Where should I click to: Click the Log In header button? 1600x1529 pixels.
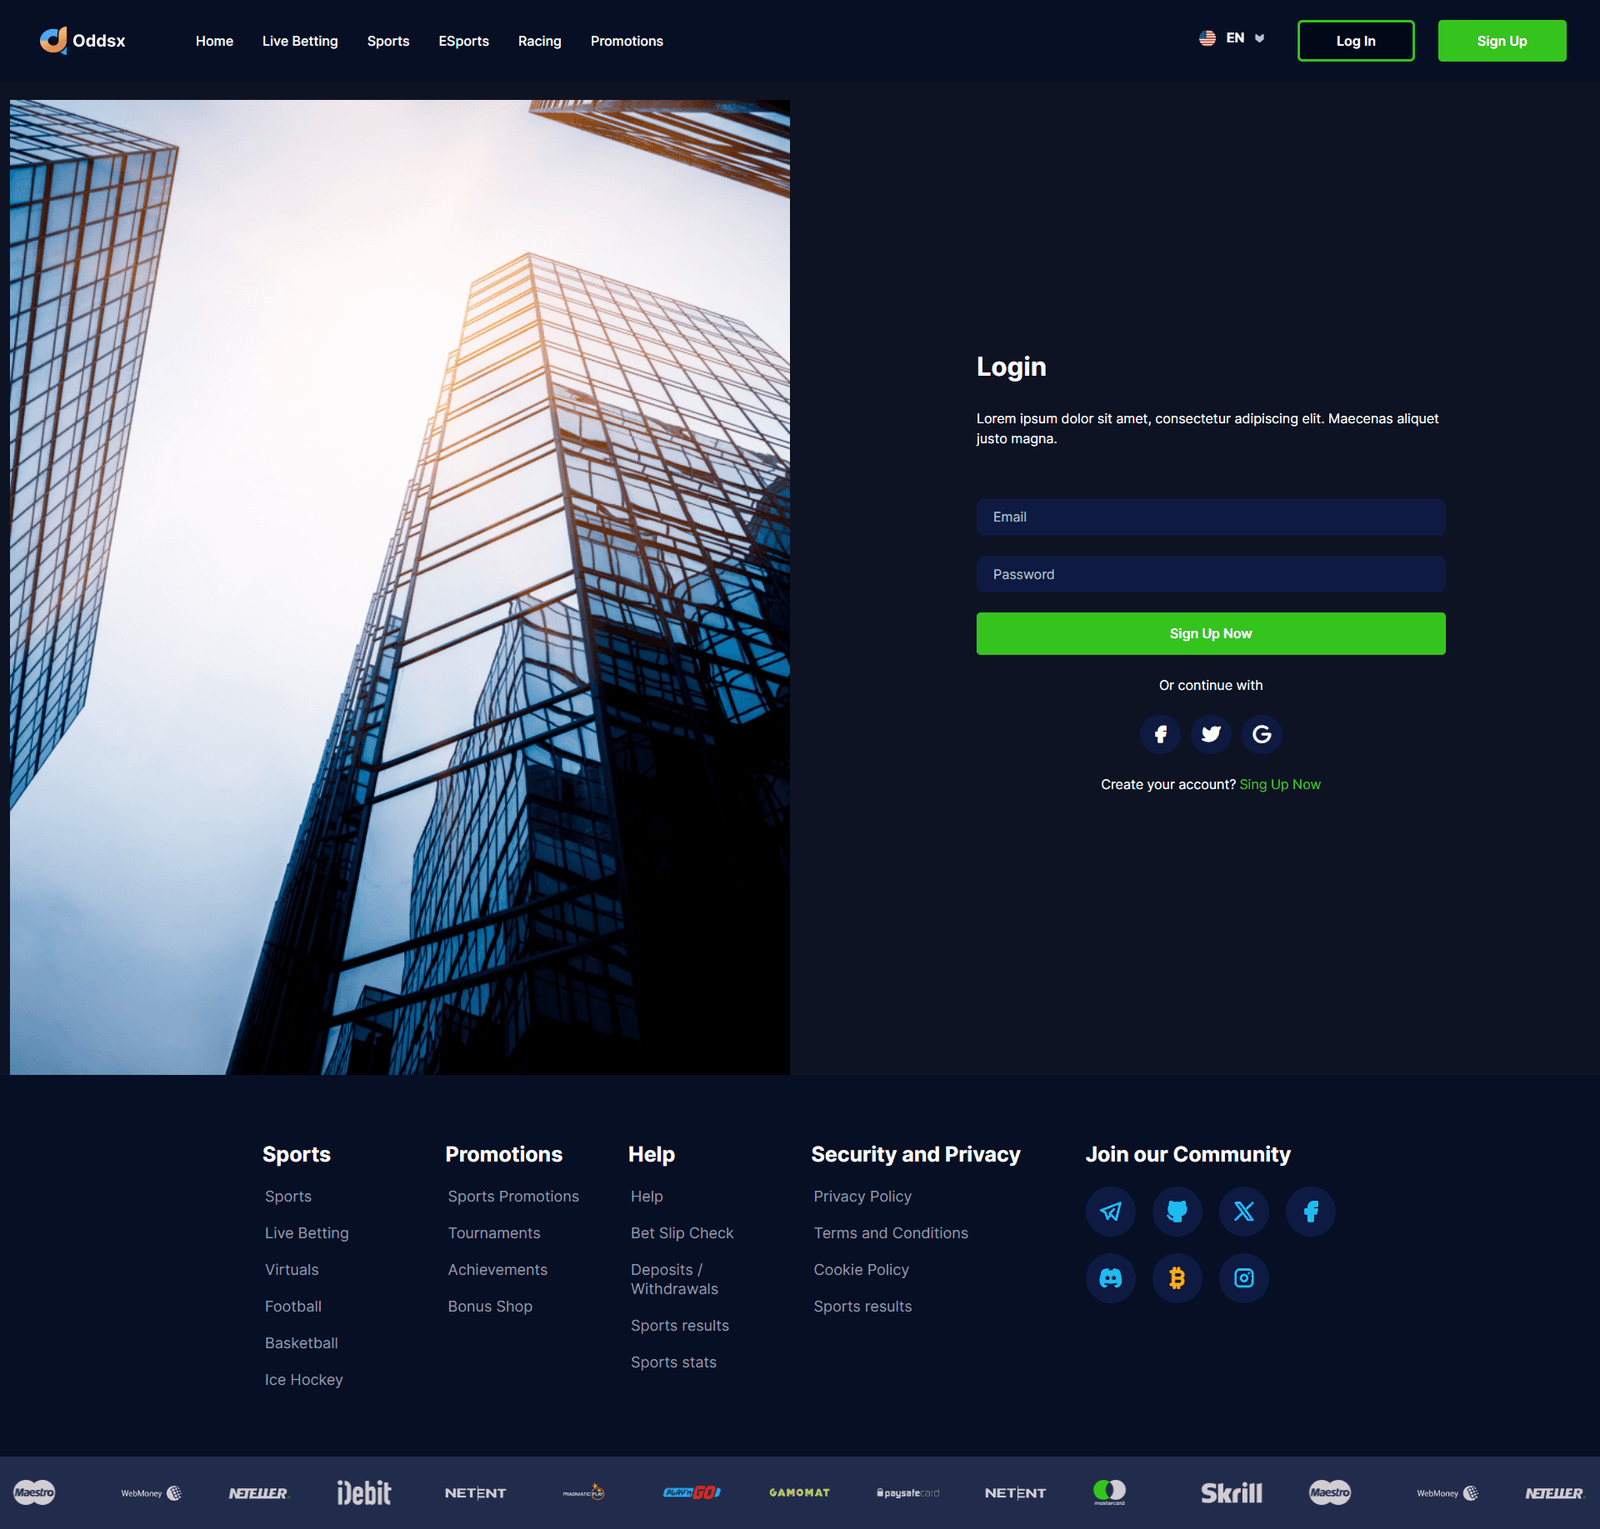point(1355,41)
